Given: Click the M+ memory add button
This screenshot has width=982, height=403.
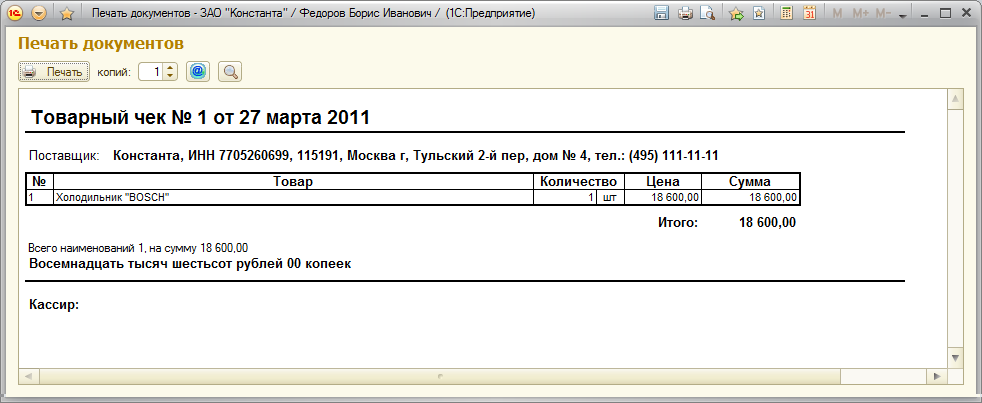Looking at the screenshot, I should 861,13.
